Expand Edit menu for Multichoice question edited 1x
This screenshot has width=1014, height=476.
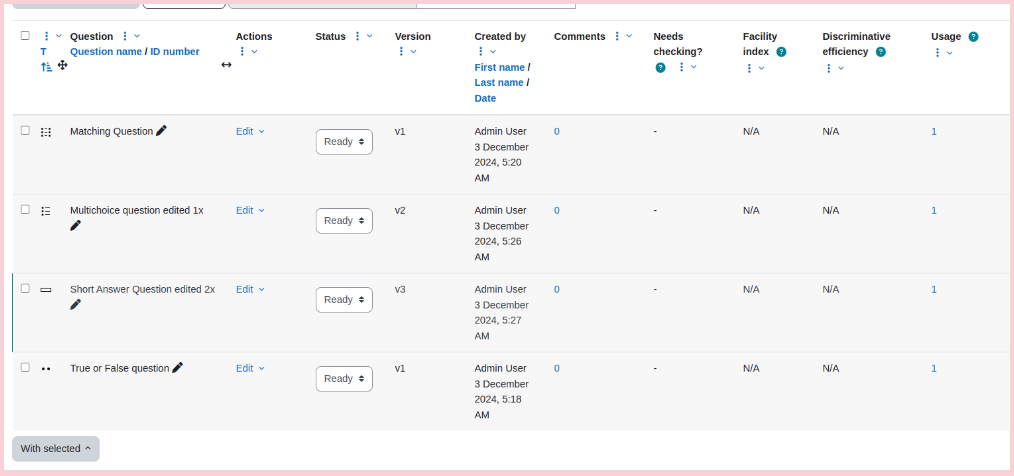click(250, 210)
